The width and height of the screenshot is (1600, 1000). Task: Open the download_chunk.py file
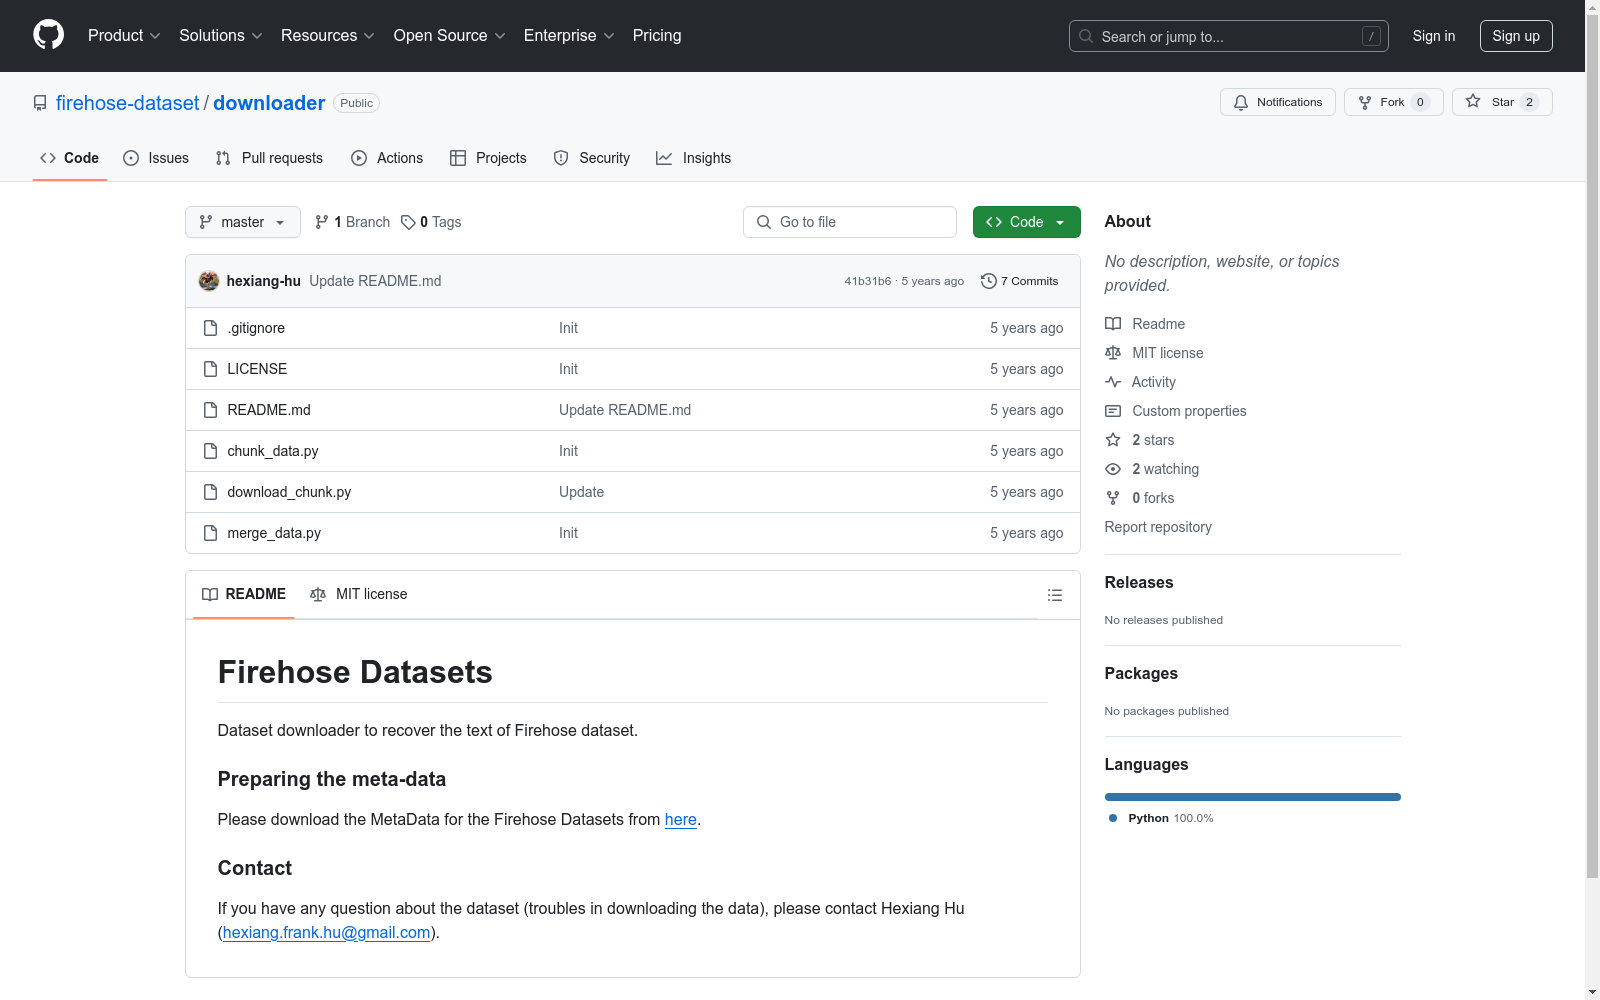[289, 492]
